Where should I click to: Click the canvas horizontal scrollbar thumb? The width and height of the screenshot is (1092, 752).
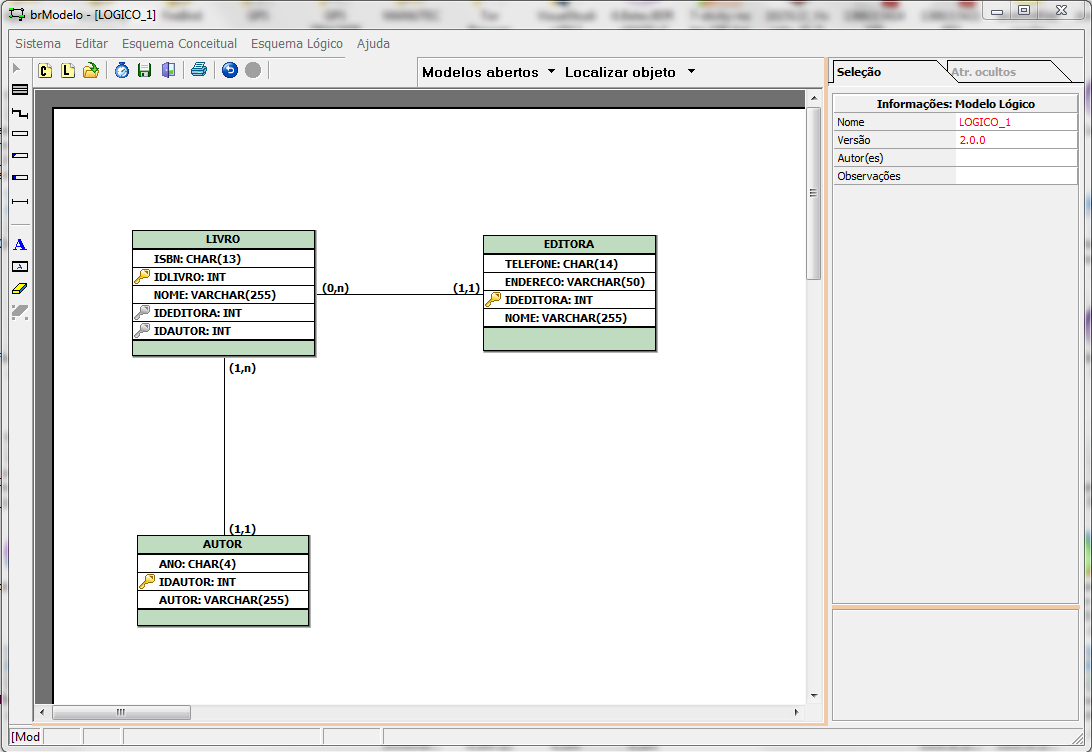[121, 712]
